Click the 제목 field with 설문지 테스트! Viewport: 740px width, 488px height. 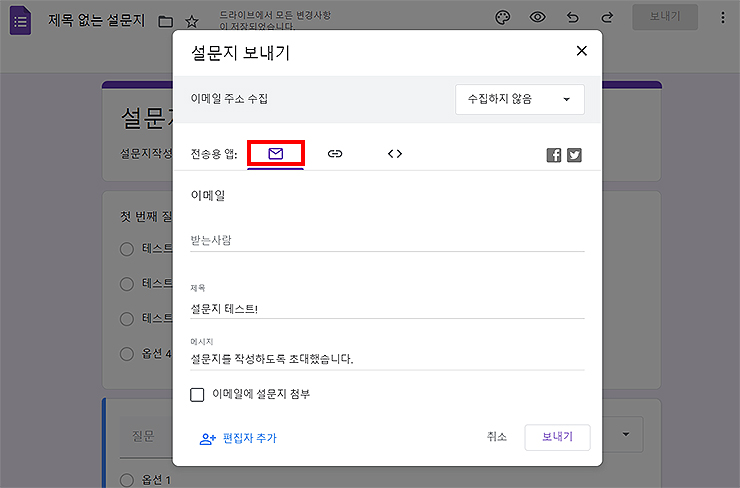coord(387,309)
